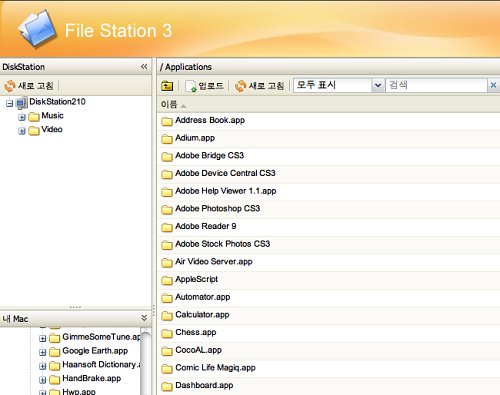500x395 pixels.
Task: Click the folder icon of Adobe Reader 9
Action: click(167, 227)
